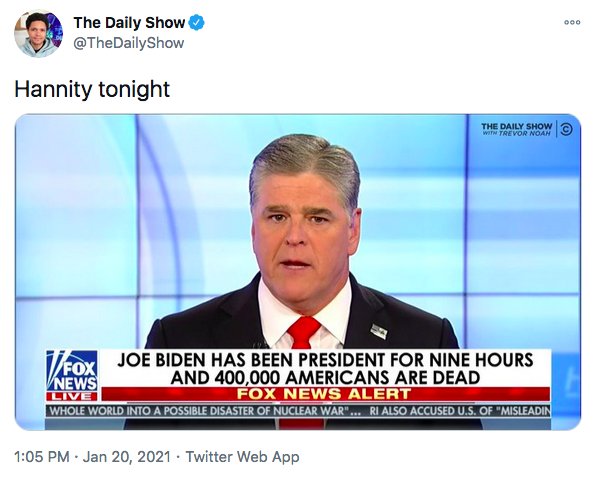The height and width of the screenshot is (478, 596).
Task: Open the Twitter Web App source link
Action: [243, 456]
